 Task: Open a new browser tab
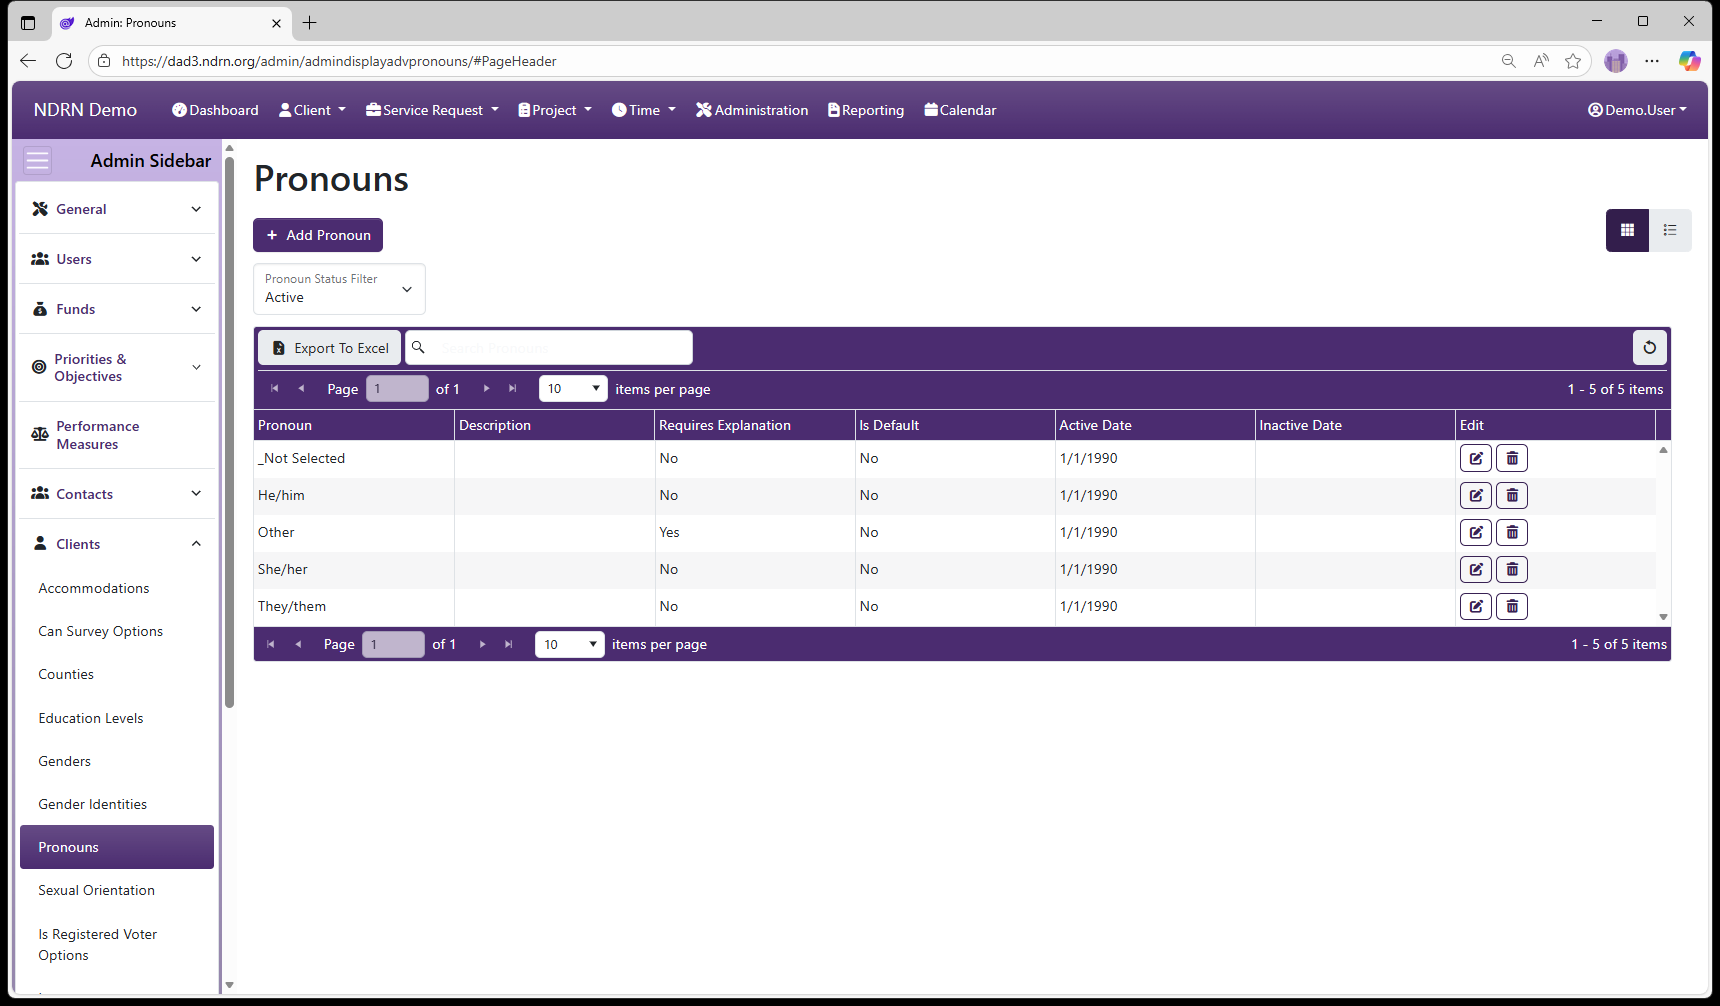pos(310,22)
